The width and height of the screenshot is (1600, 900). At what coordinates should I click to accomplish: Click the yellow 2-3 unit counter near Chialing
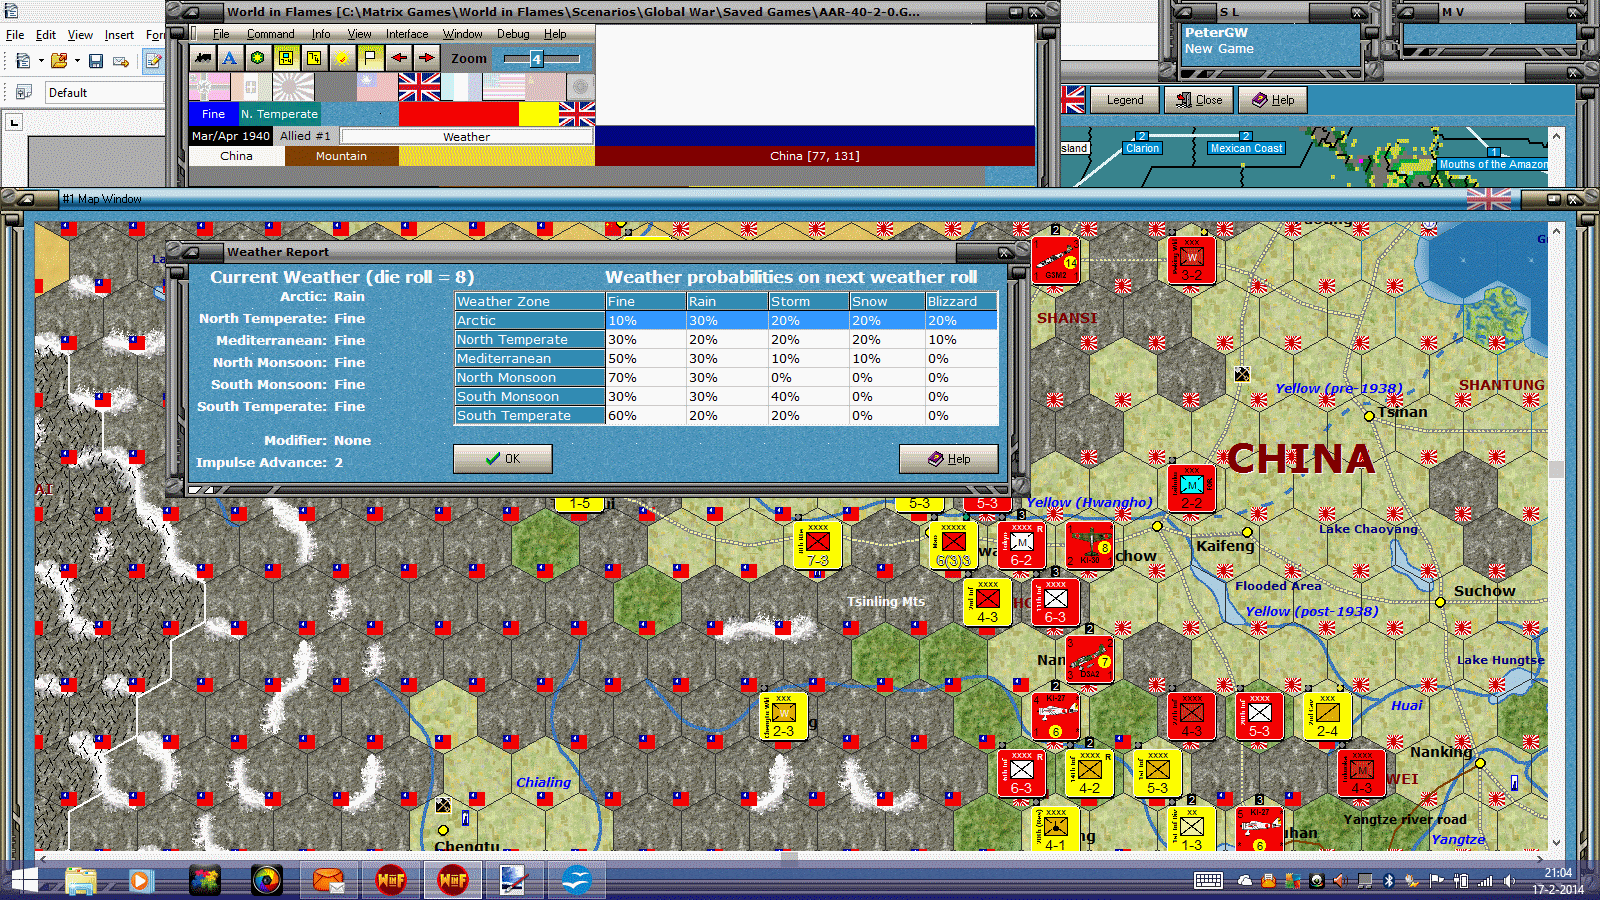[x=783, y=716]
